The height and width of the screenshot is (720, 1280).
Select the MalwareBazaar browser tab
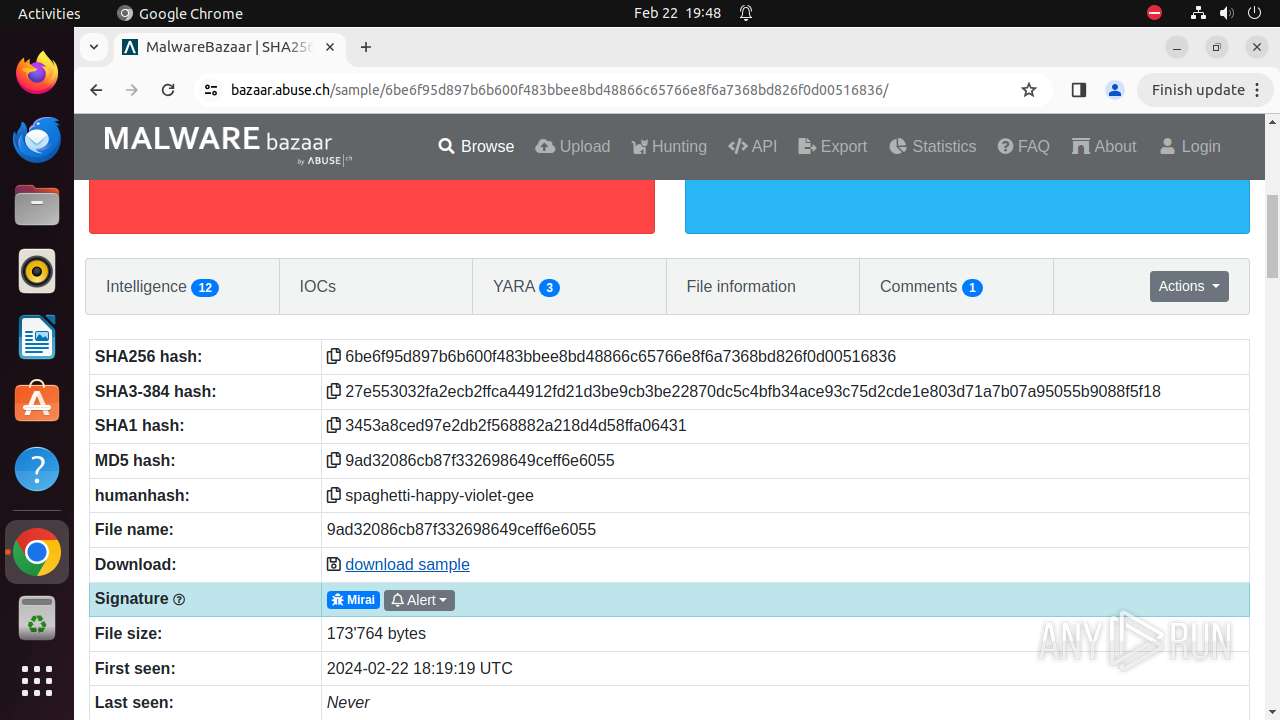[229, 47]
